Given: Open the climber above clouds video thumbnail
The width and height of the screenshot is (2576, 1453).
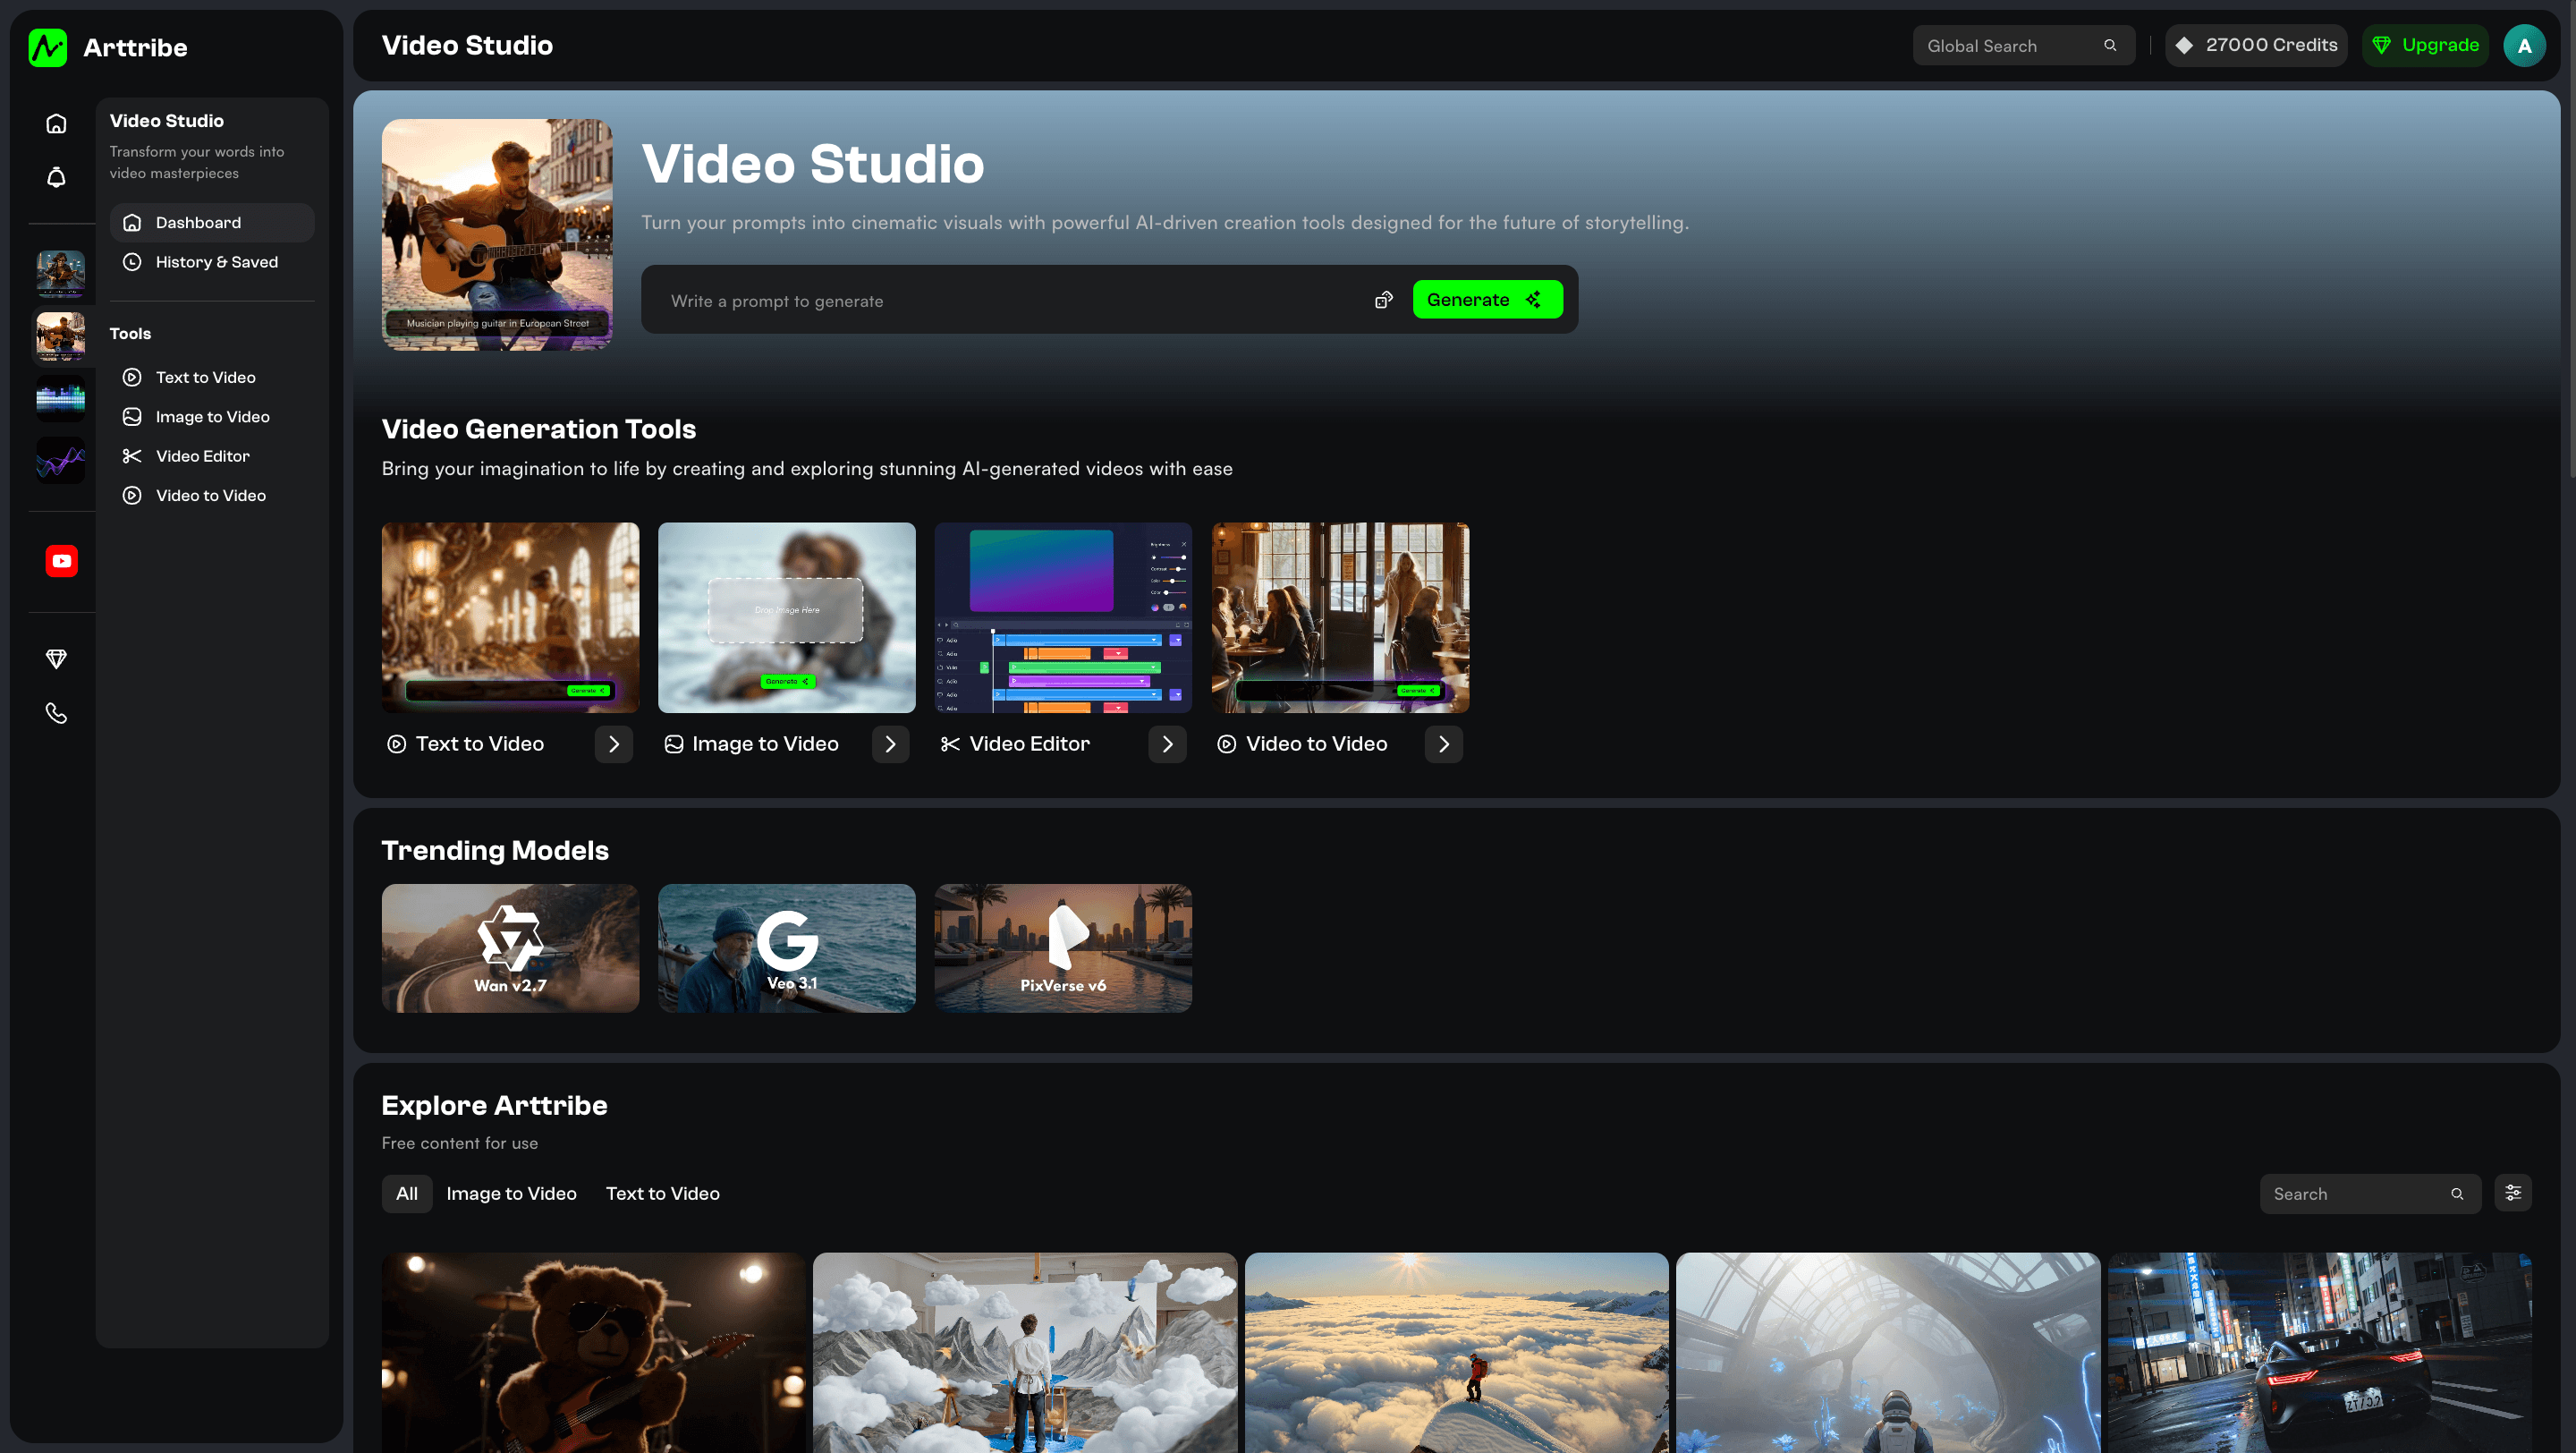Looking at the screenshot, I should tap(1456, 1352).
